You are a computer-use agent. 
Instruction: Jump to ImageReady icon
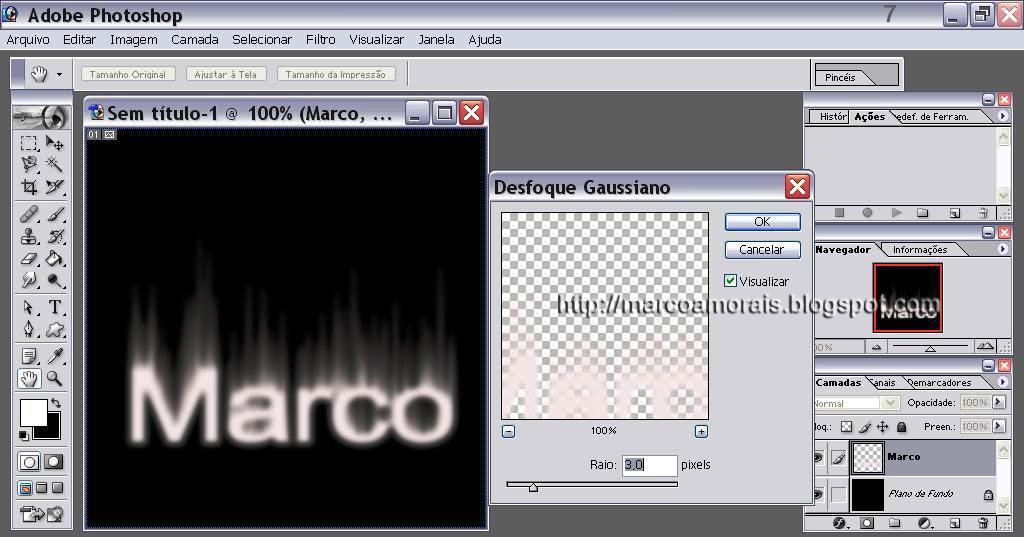[41, 515]
